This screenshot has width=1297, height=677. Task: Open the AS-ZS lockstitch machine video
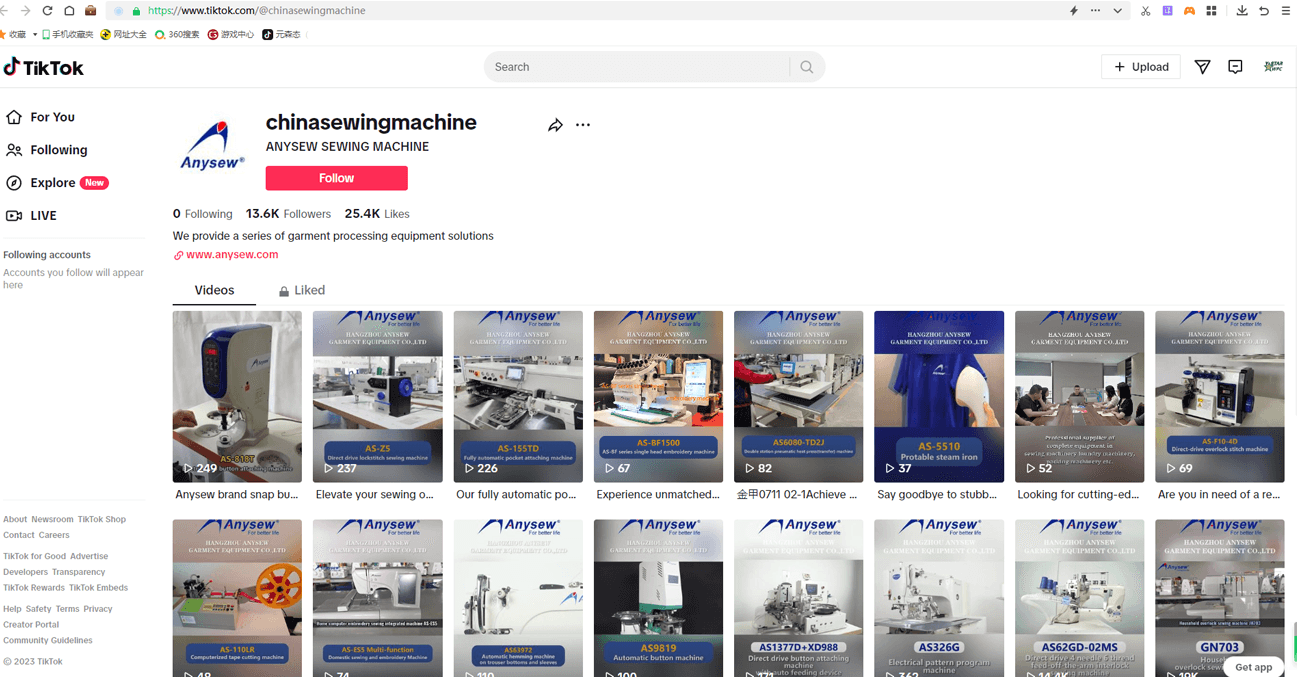point(377,397)
